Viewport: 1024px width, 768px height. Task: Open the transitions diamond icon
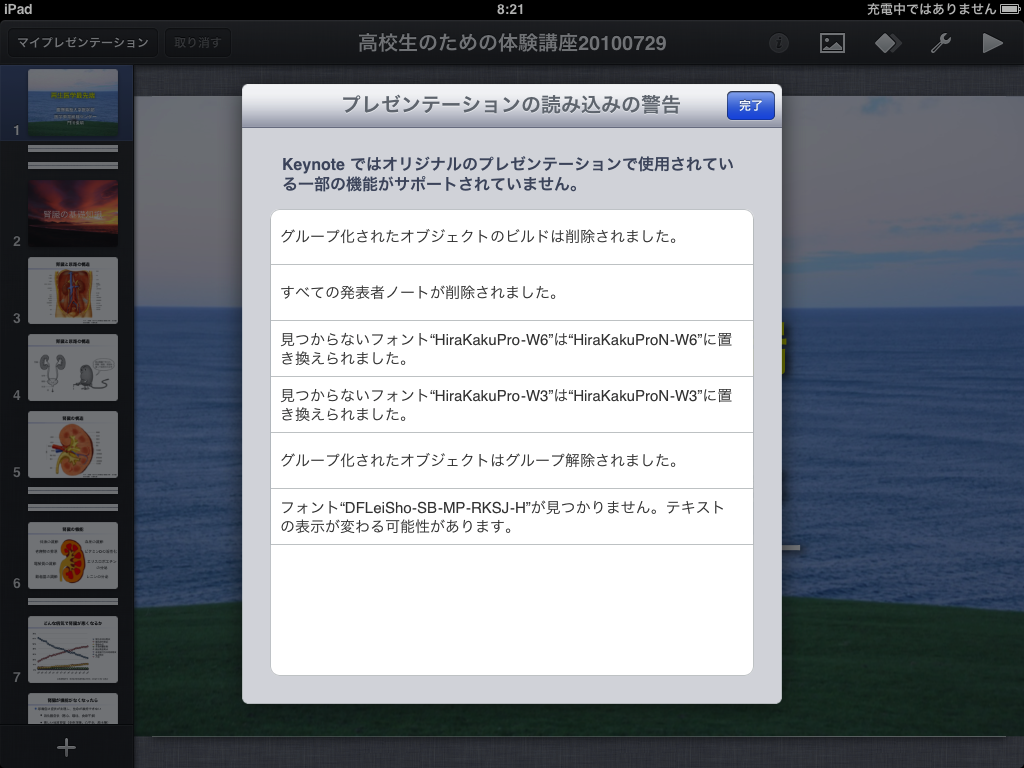point(887,43)
